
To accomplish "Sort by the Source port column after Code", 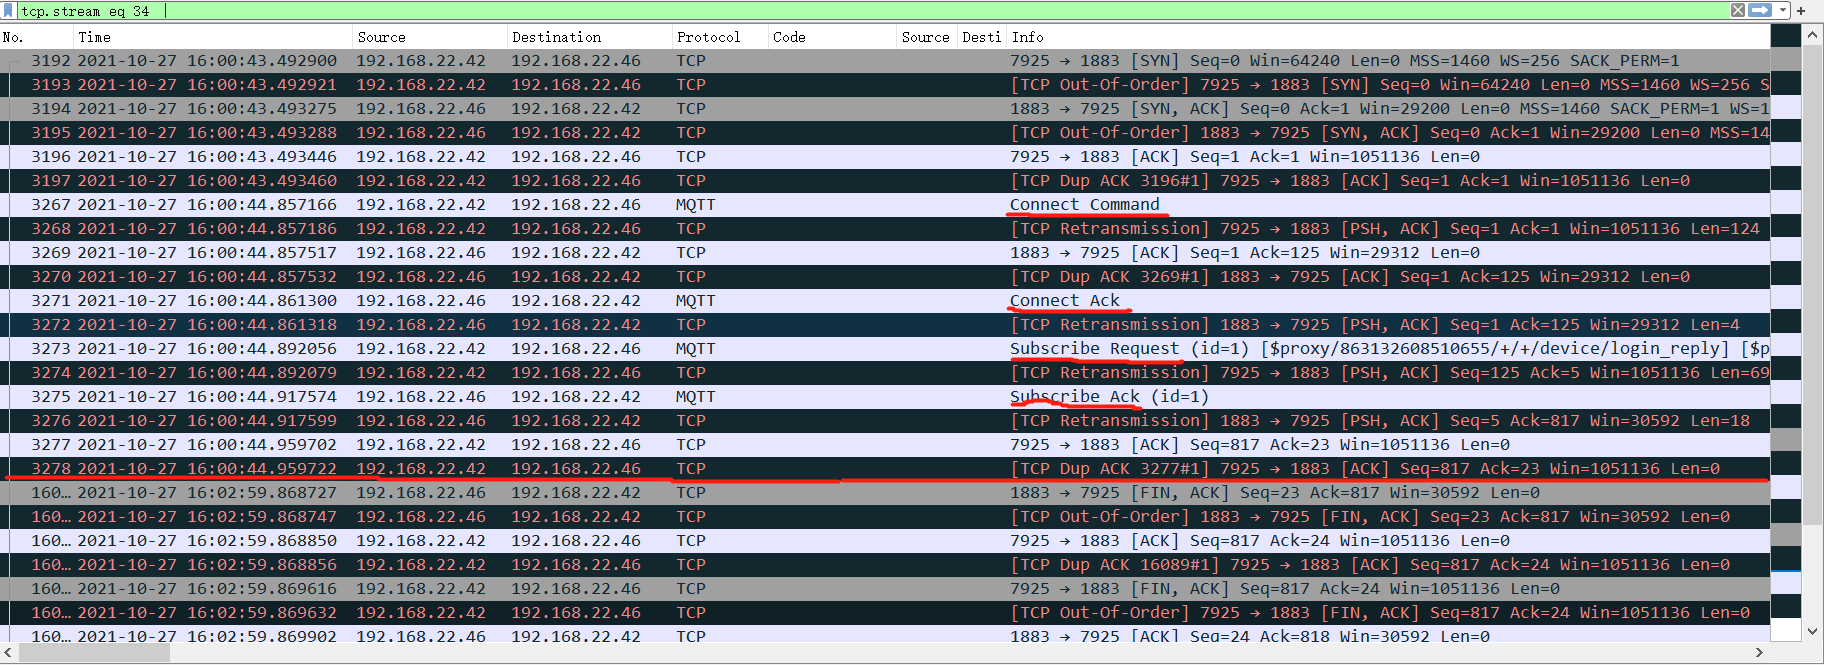I will 926,37.
